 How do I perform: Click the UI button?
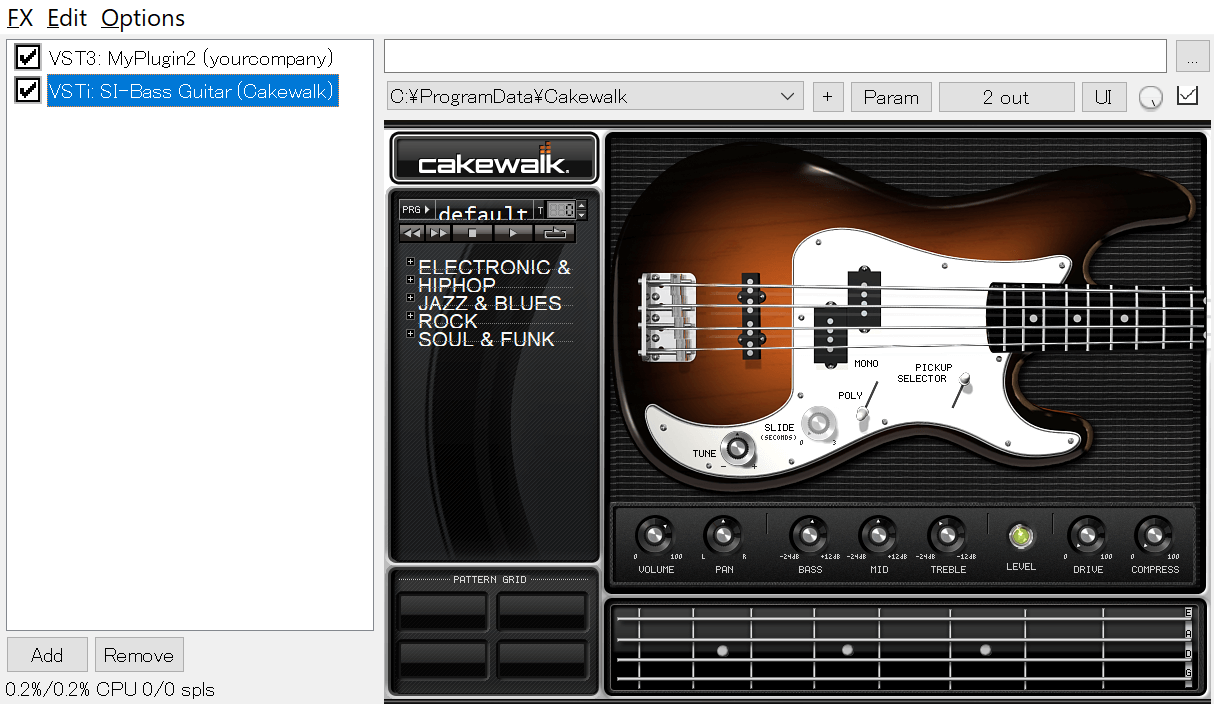[1104, 97]
